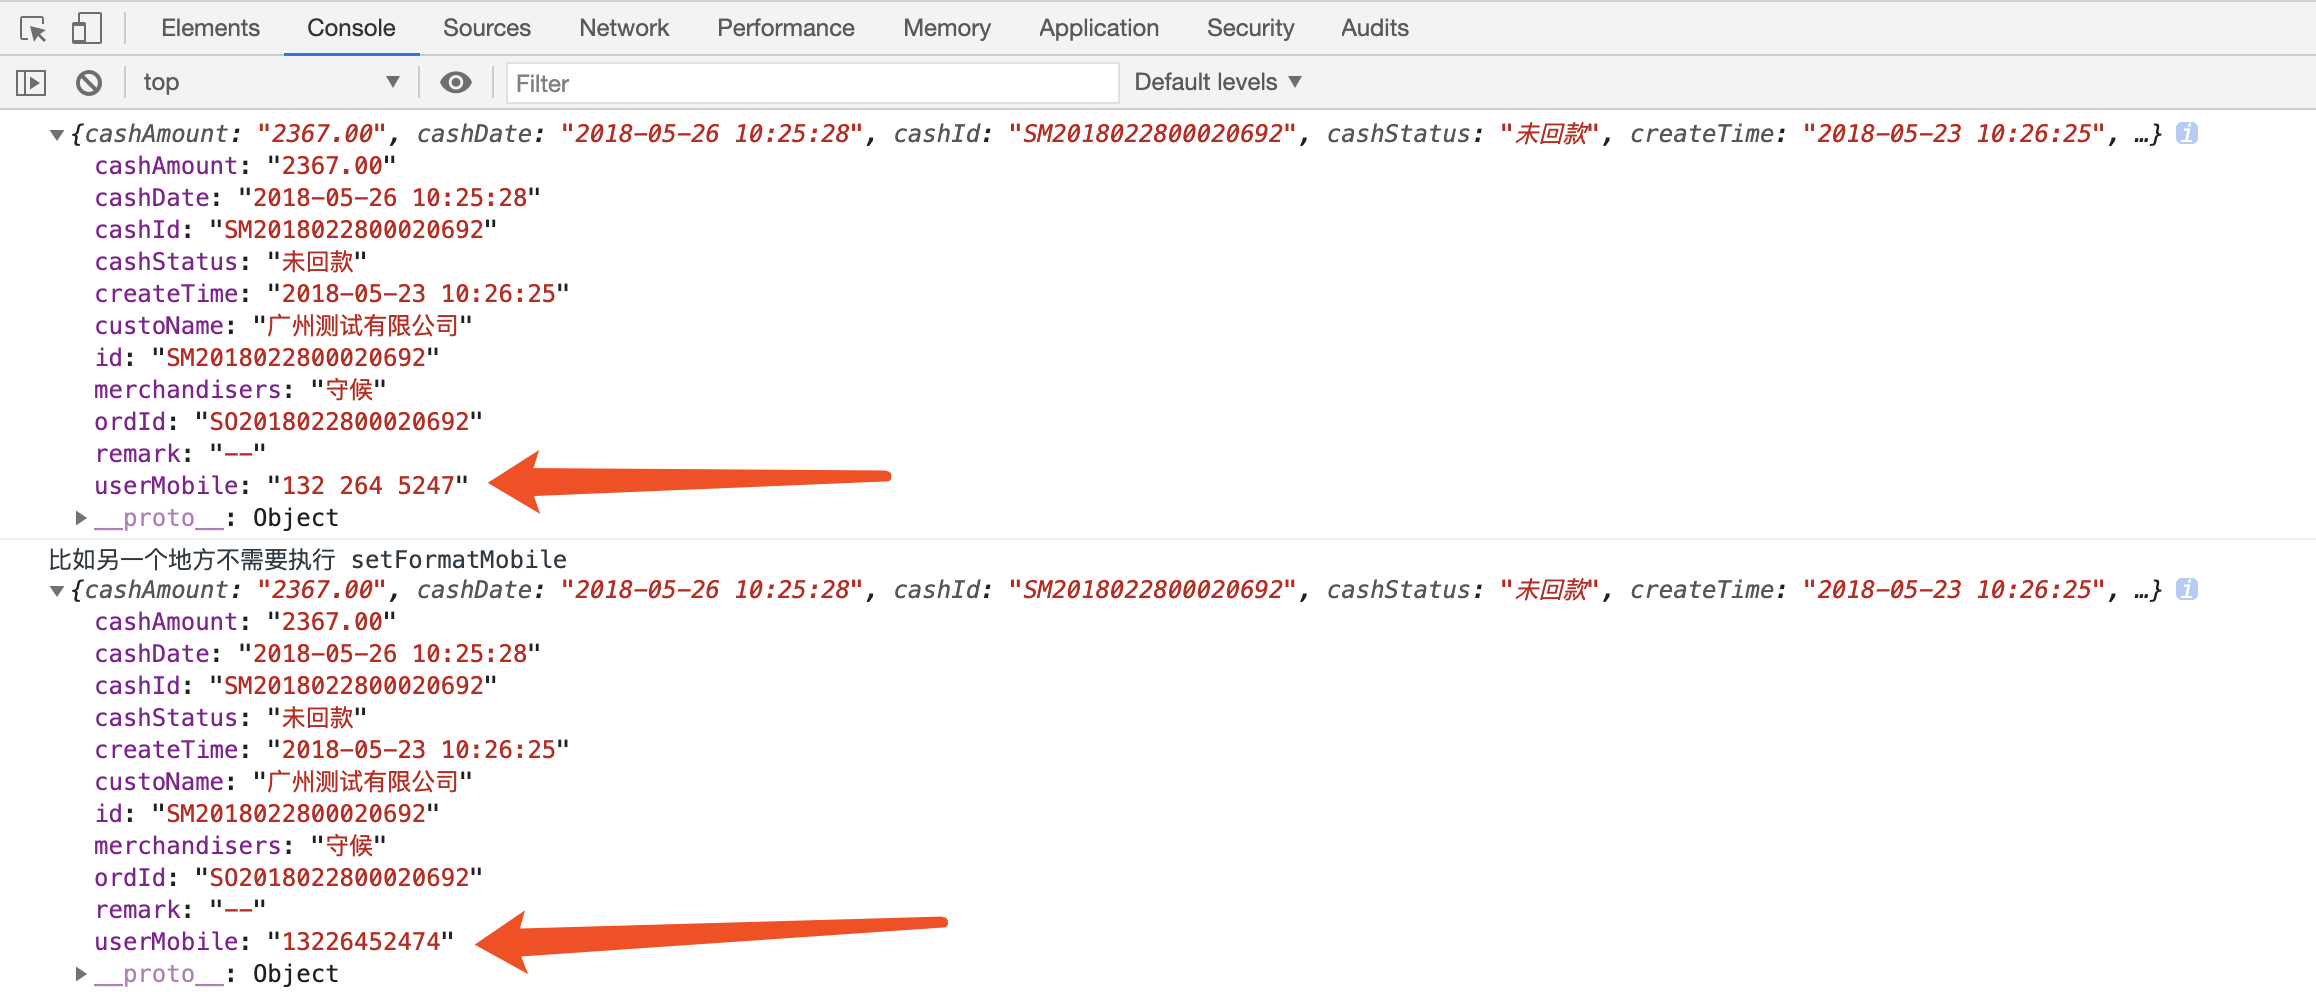Open the Audits tab

click(x=1375, y=28)
